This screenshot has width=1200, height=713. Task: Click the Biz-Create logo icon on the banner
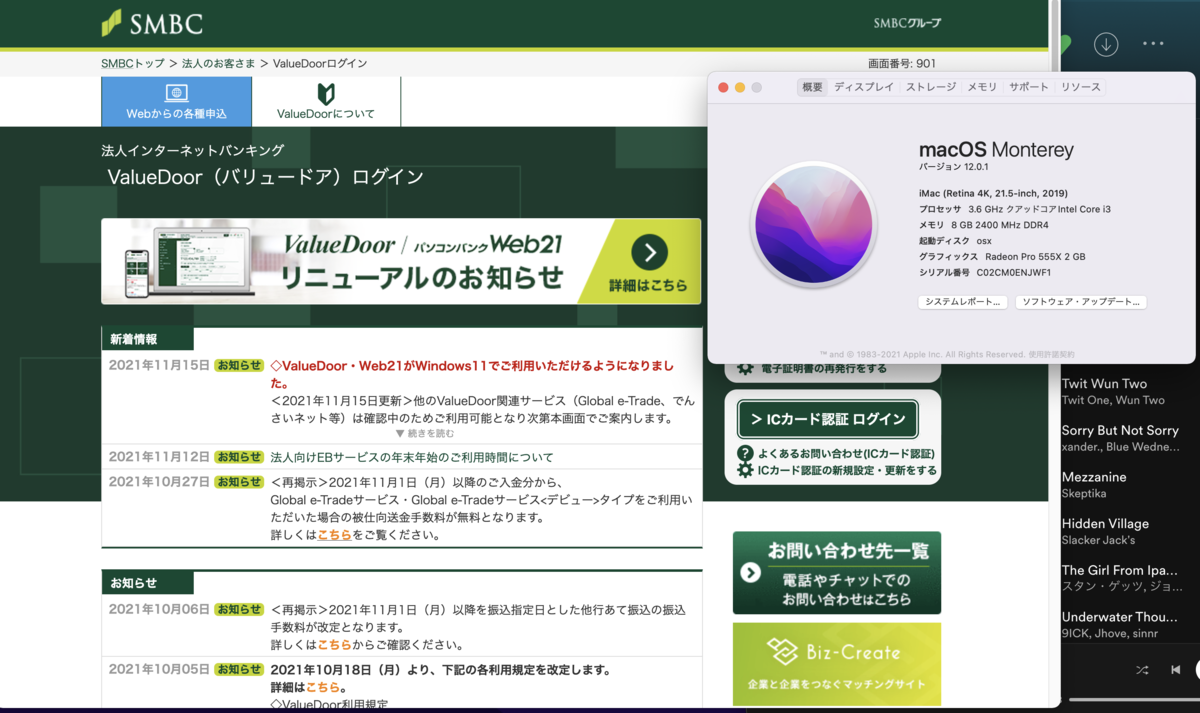[x=783, y=652]
